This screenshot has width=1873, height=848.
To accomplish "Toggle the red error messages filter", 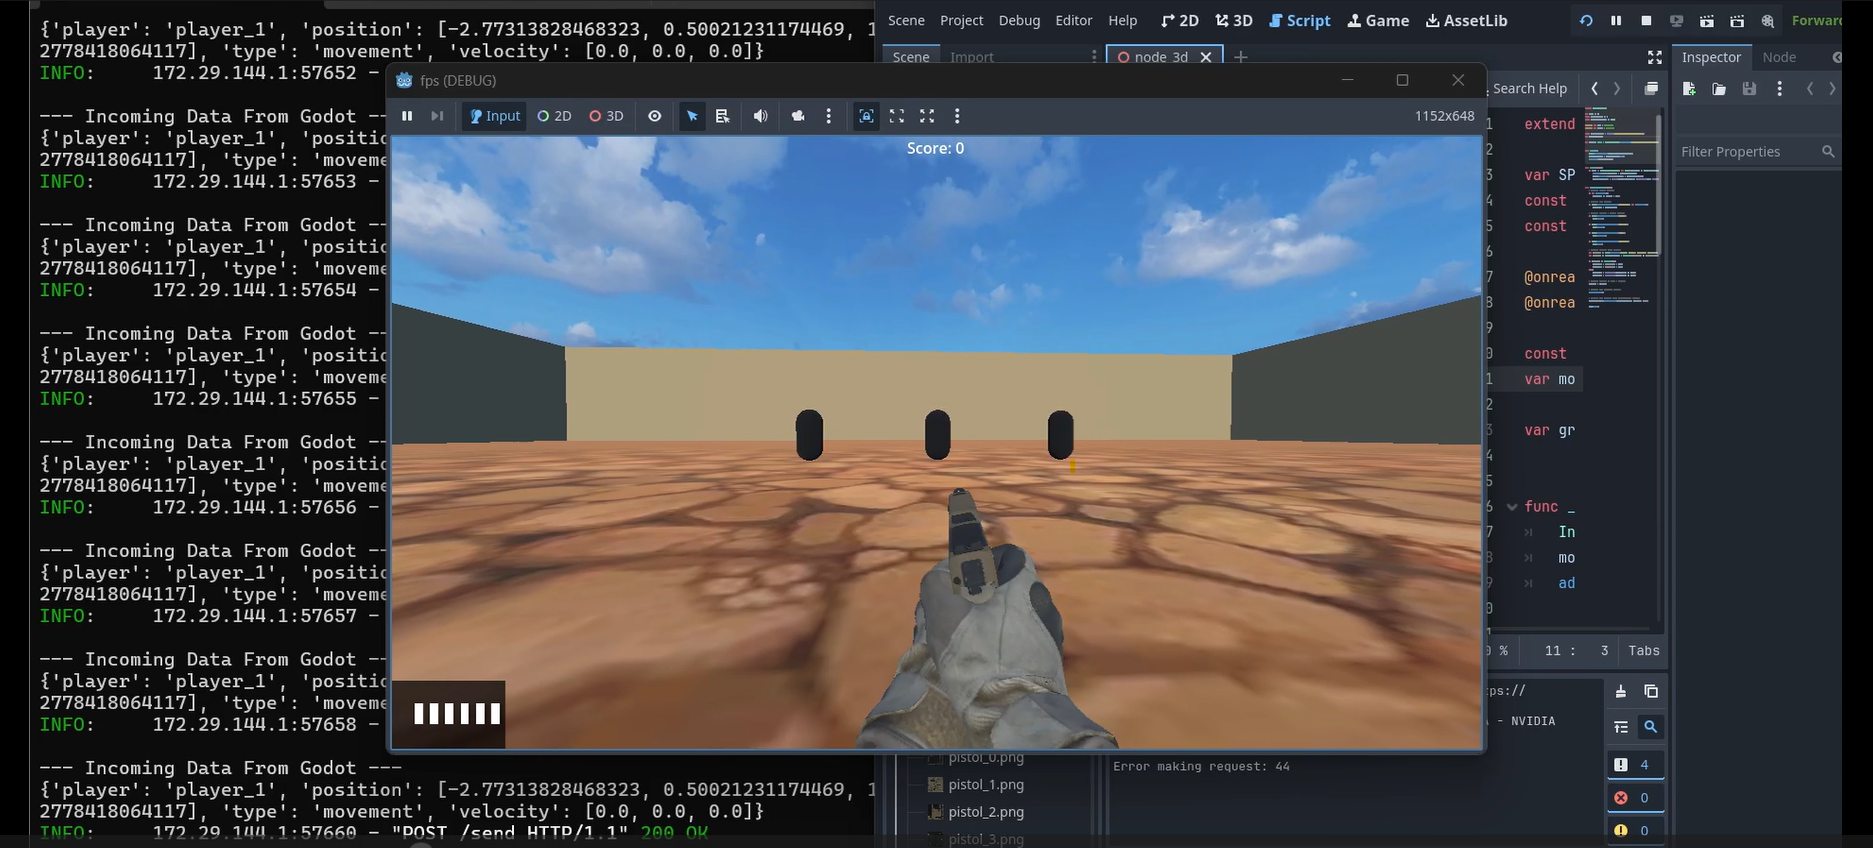I will (x=1635, y=798).
